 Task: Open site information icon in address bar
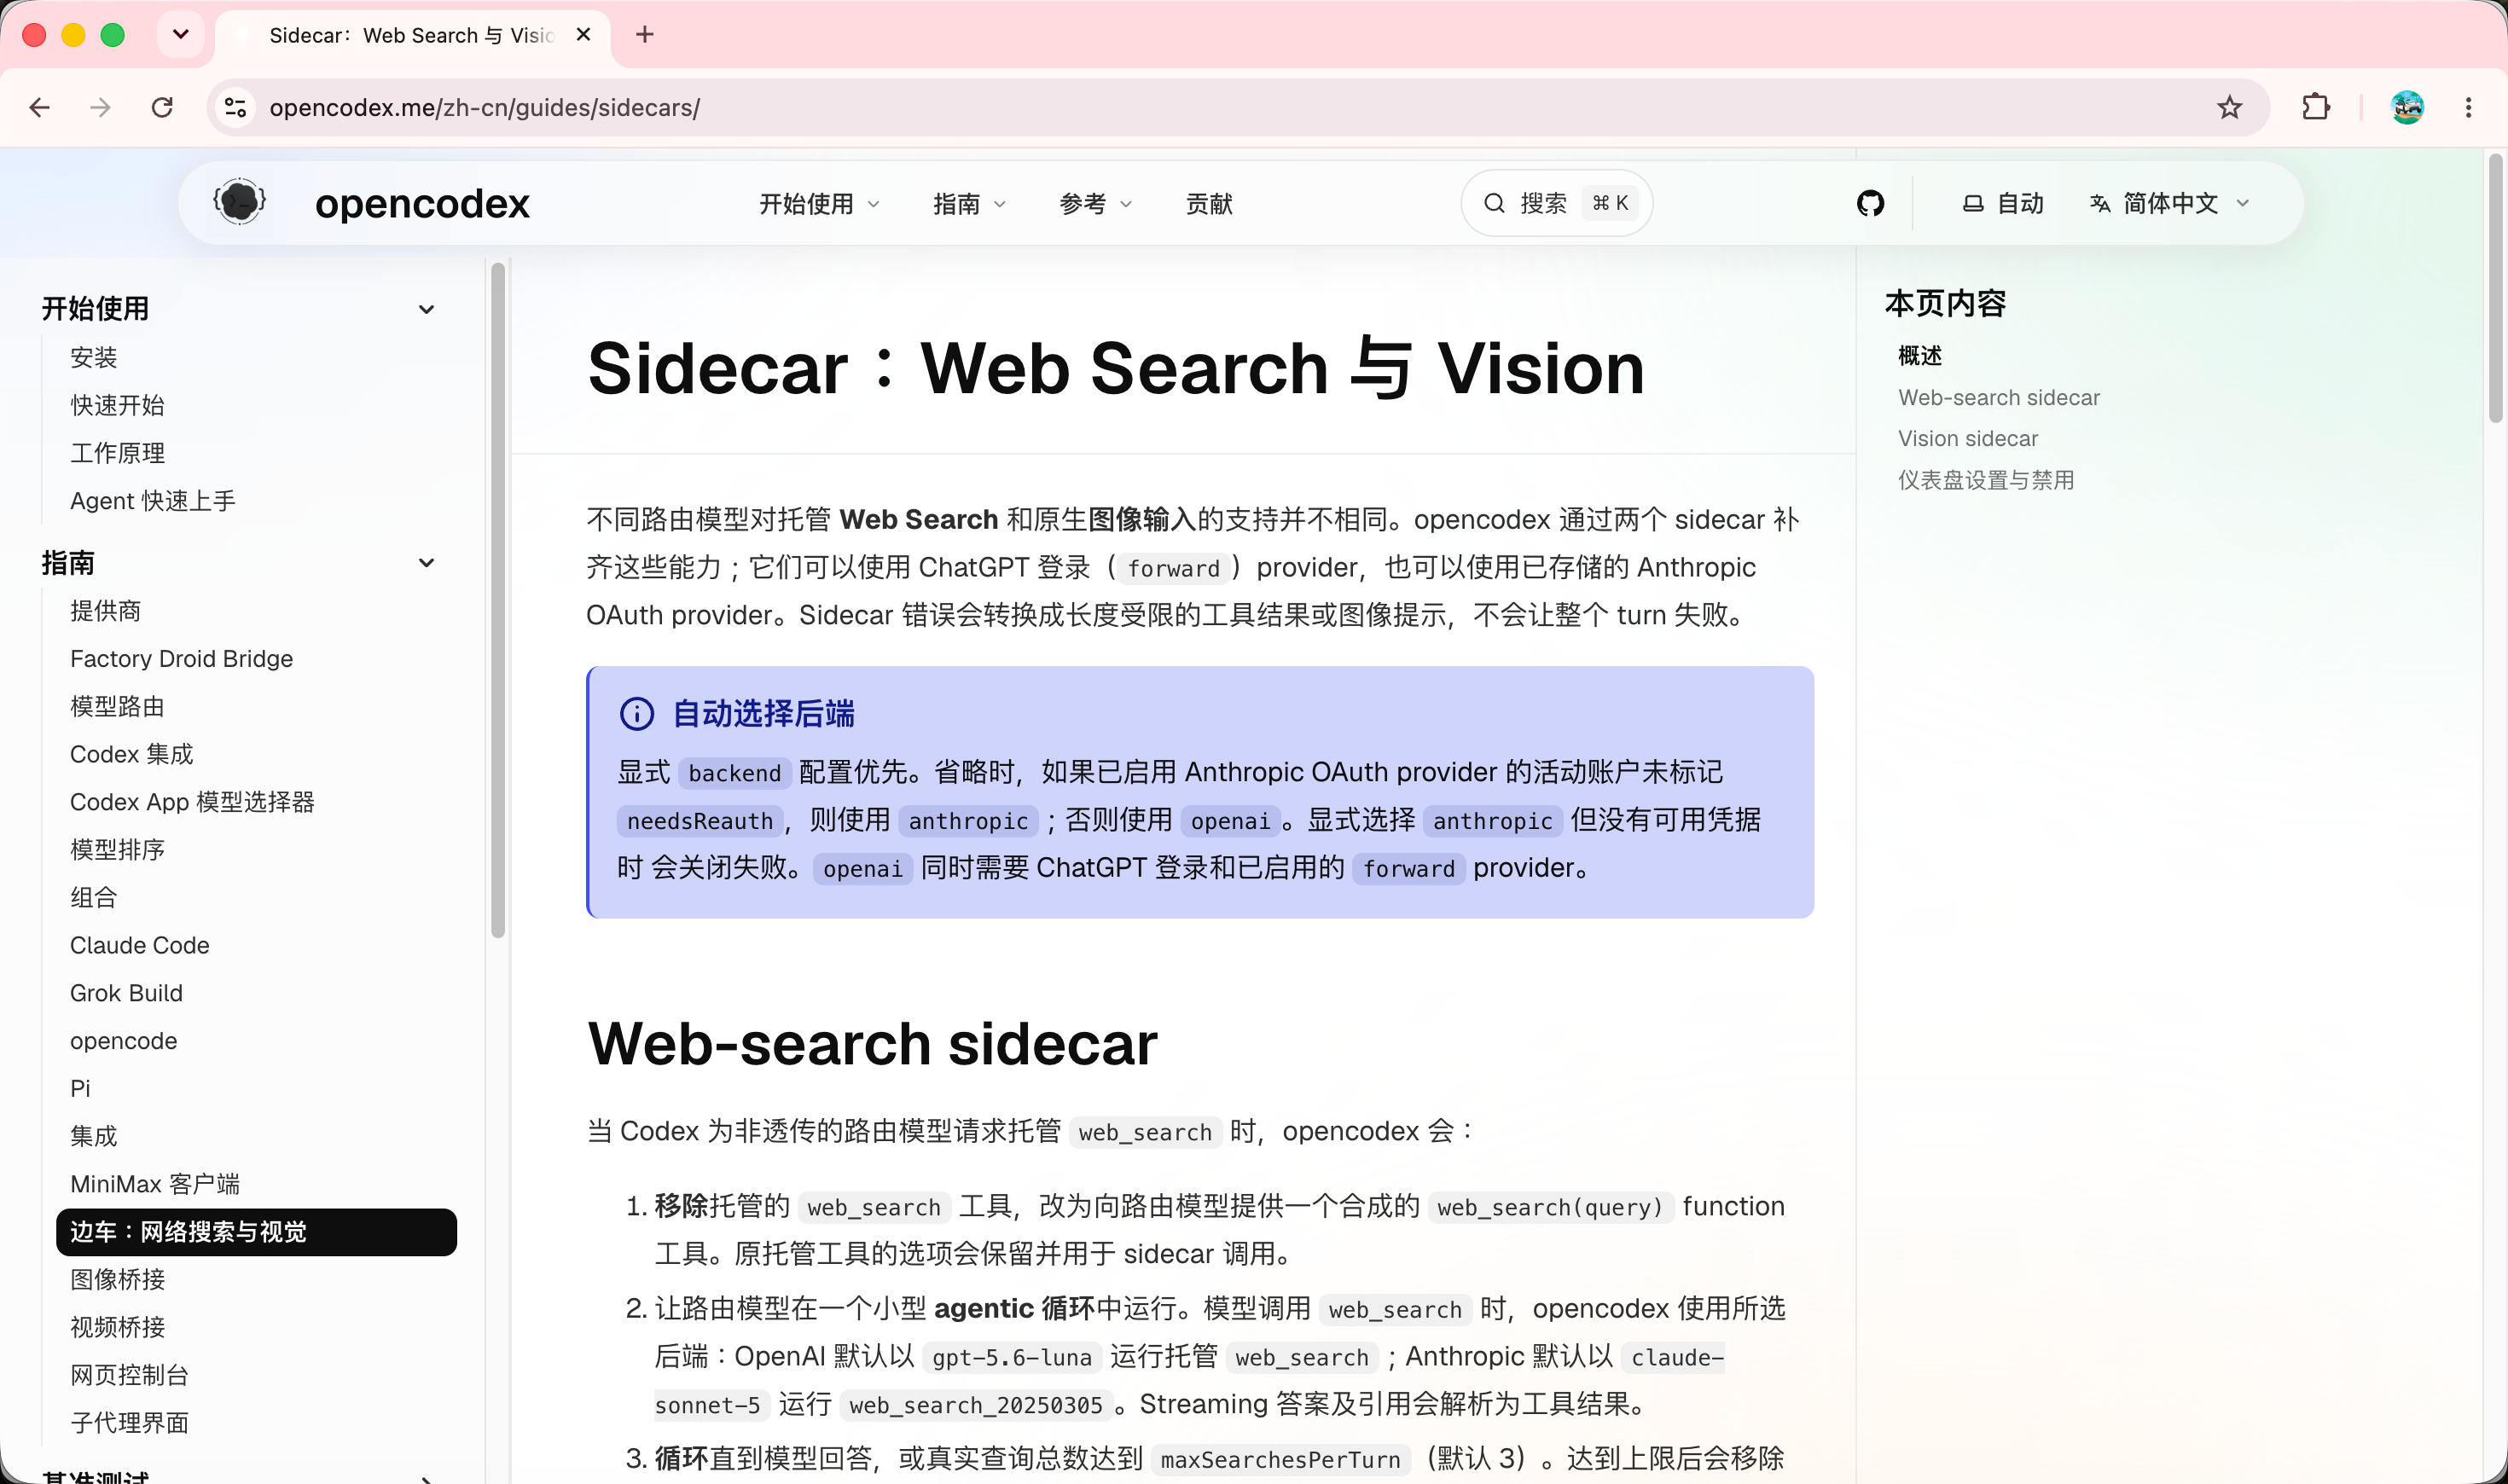pyautogui.click(x=236, y=107)
